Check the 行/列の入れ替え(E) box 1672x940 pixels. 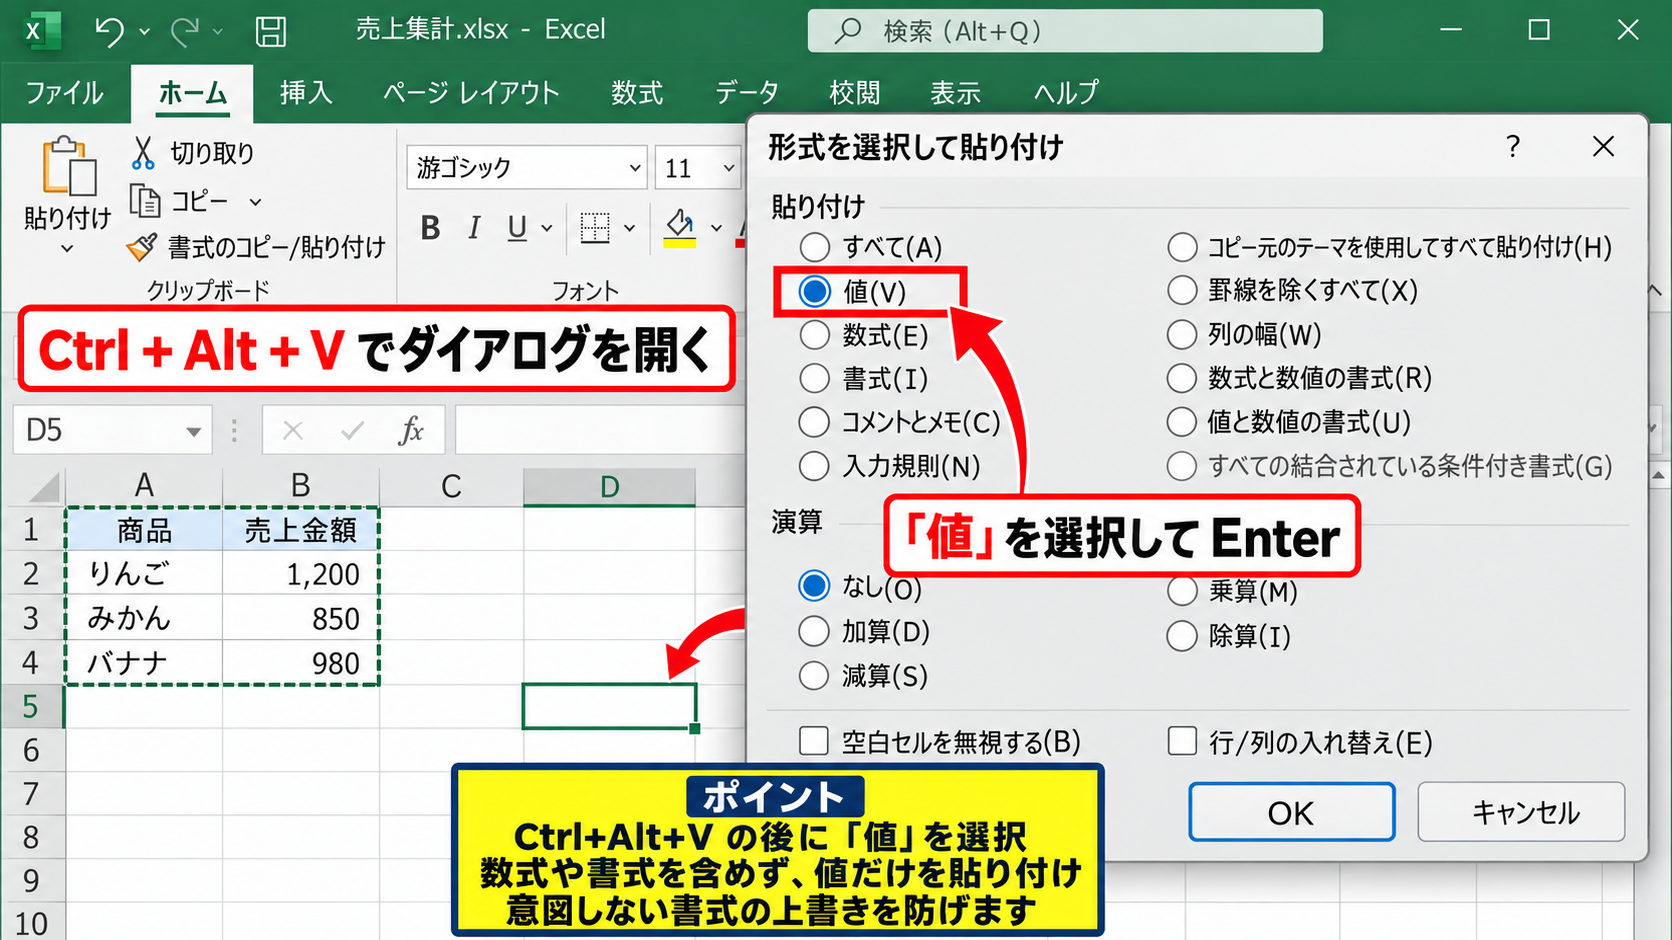[1182, 741]
